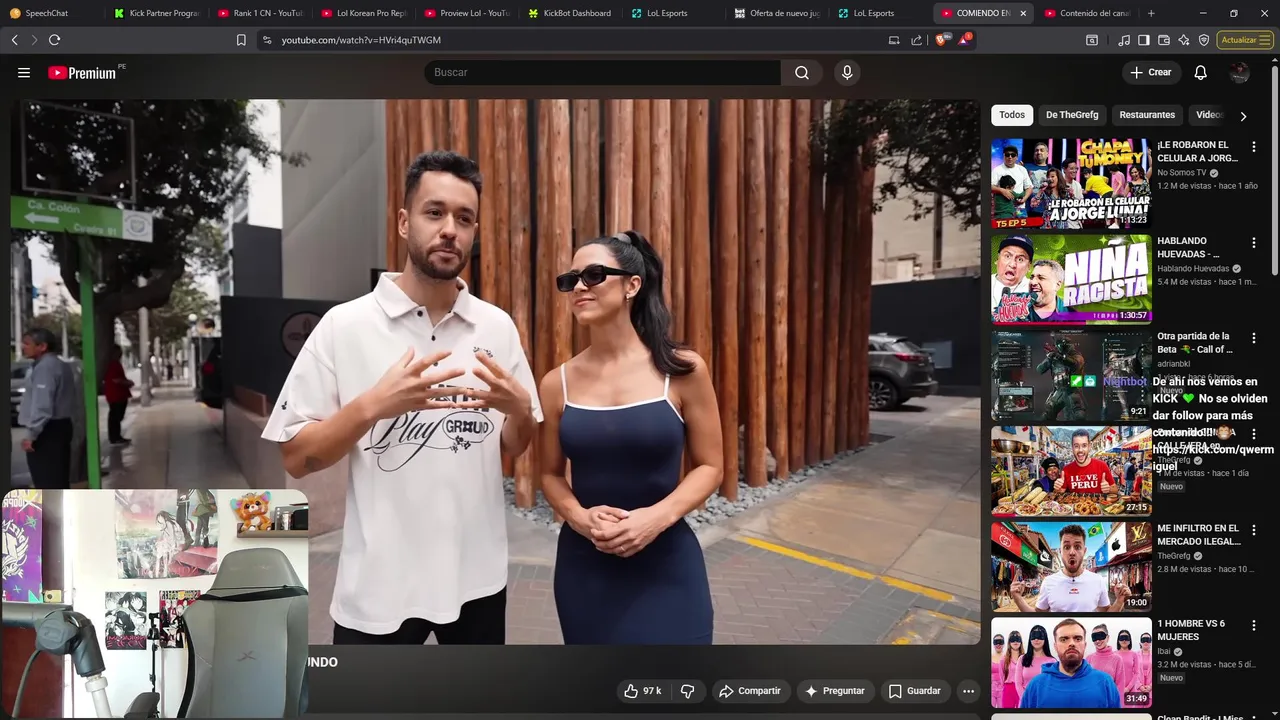Image resolution: width=1280 pixels, height=720 pixels.
Task: Open Leo AI sparkle icon
Action: [1184, 40]
